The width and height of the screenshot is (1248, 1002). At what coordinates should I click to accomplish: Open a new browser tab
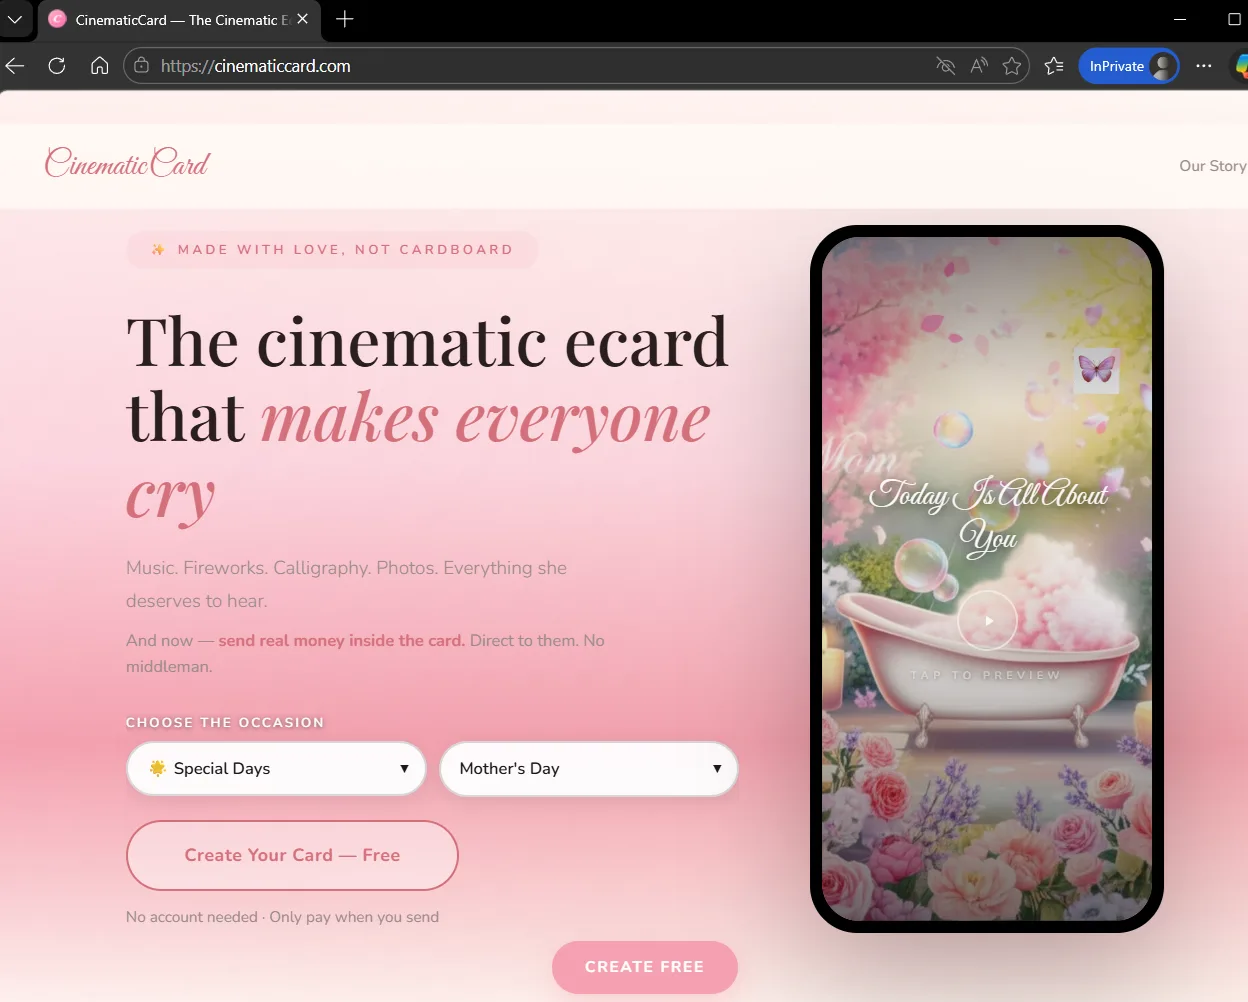pyautogui.click(x=344, y=20)
